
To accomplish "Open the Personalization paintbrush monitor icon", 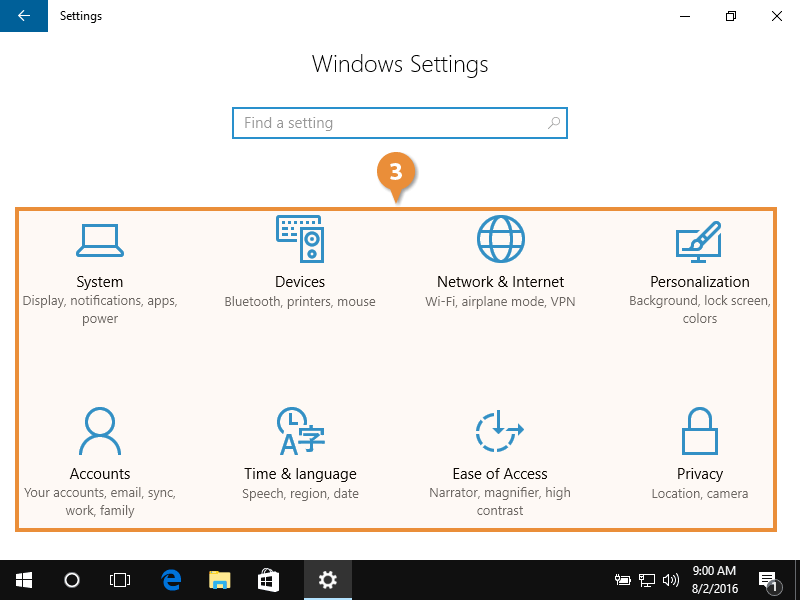I will 698,241.
